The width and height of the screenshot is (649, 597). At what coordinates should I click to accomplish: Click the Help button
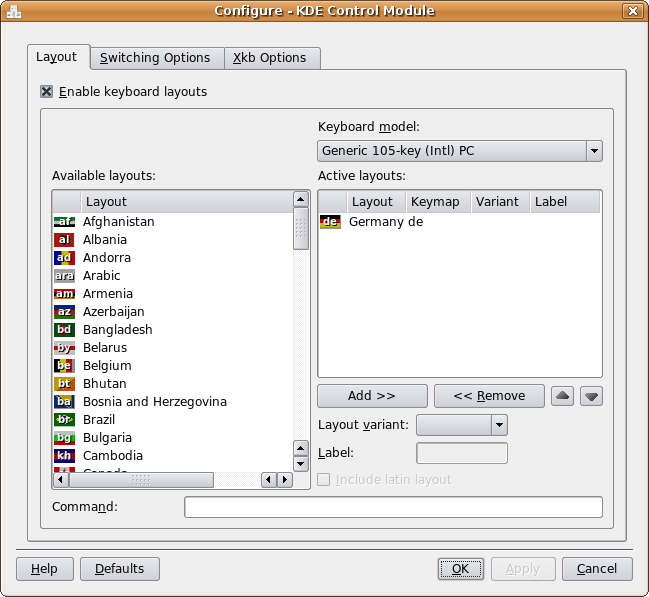click(x=45, y=569)
